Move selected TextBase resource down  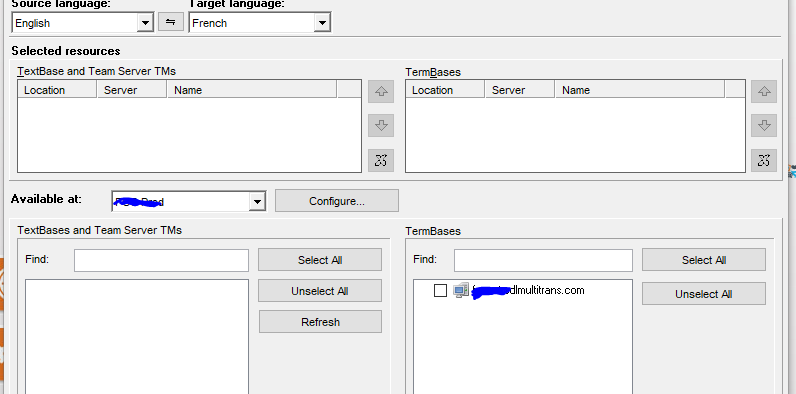(381, 125)
